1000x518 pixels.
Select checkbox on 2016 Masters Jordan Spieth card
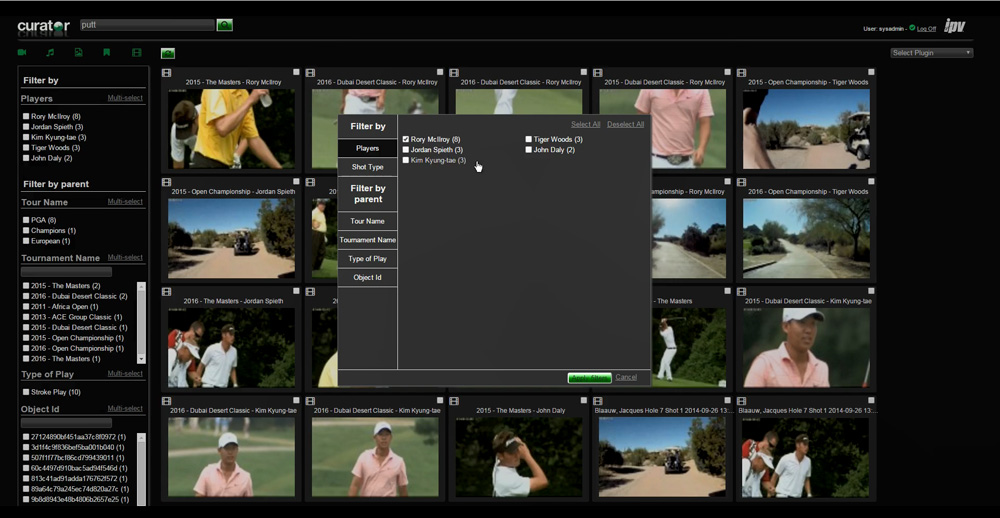point(297,291)
